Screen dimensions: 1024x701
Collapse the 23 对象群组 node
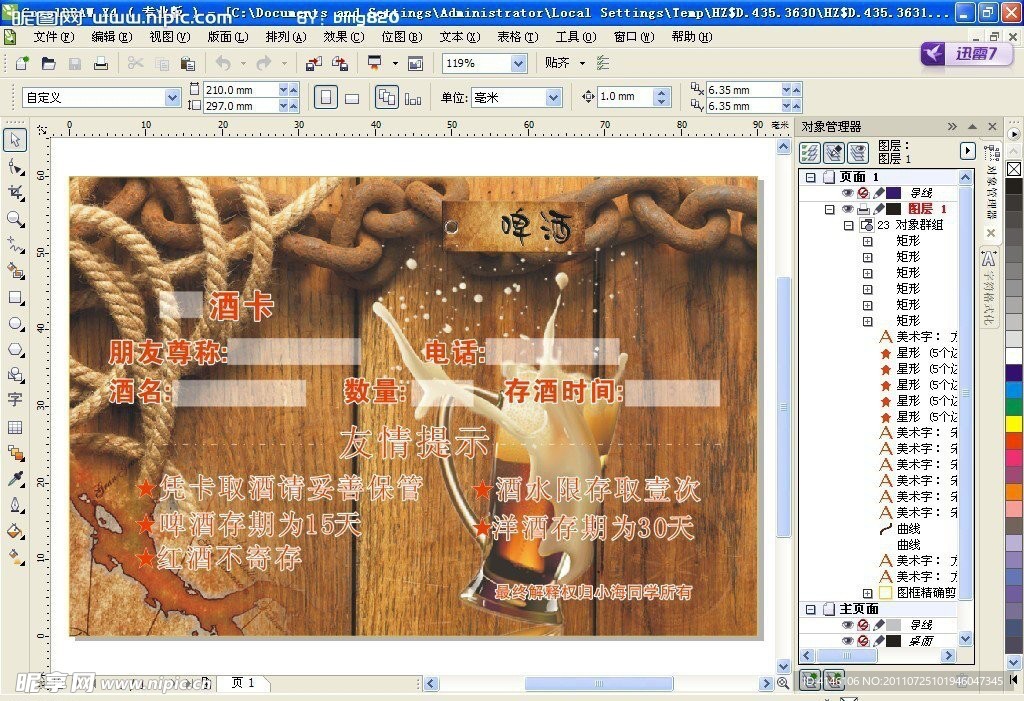coord(848,225)
